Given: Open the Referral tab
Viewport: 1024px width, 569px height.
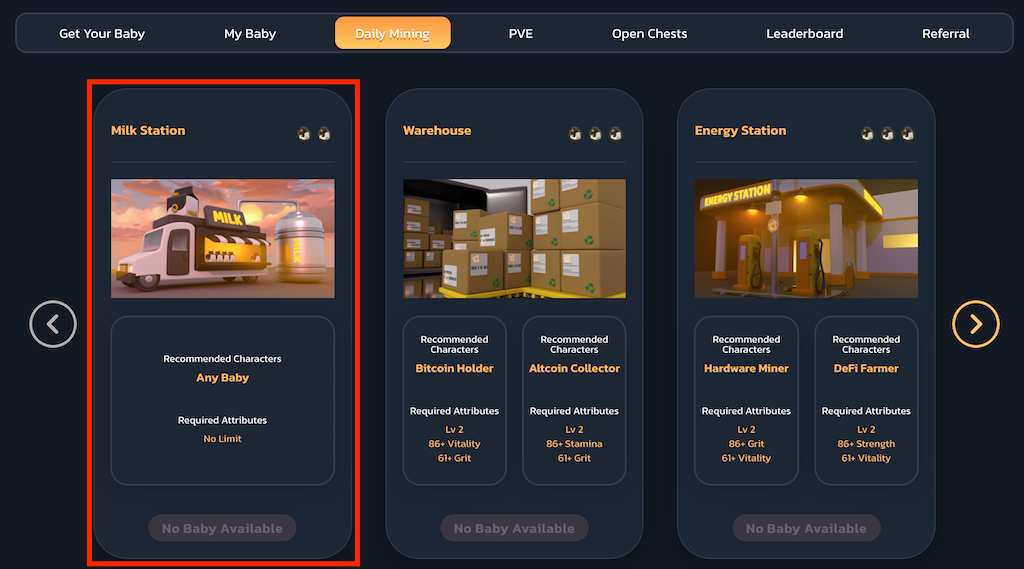Looking at the screenshot, I should (946, 33).
